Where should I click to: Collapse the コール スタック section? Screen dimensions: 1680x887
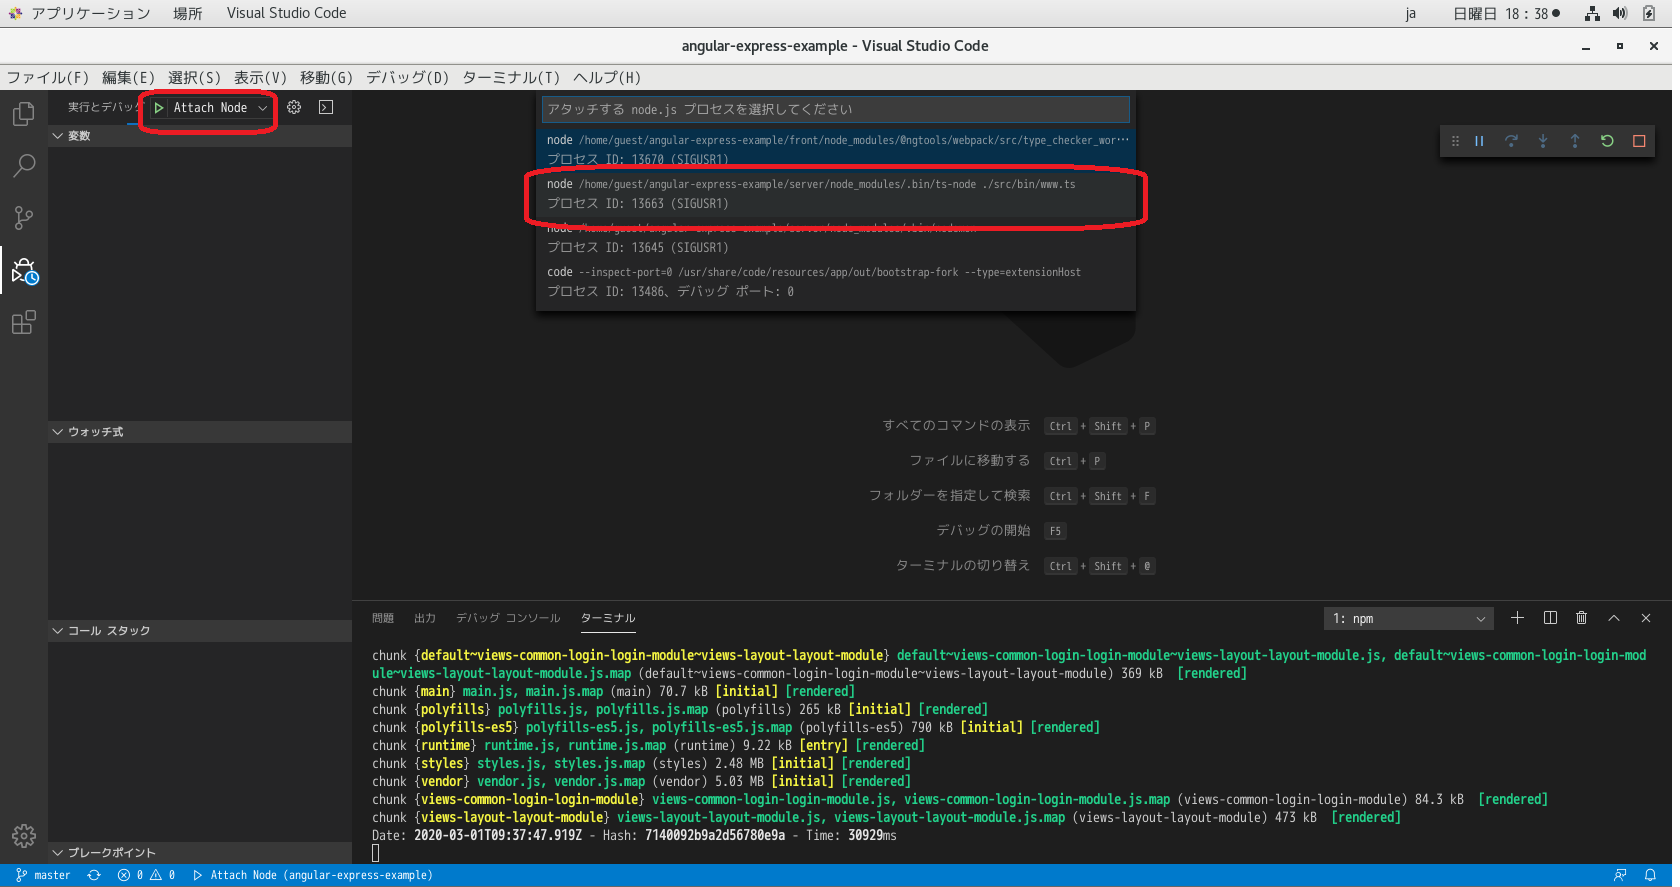tap(200, 631)
